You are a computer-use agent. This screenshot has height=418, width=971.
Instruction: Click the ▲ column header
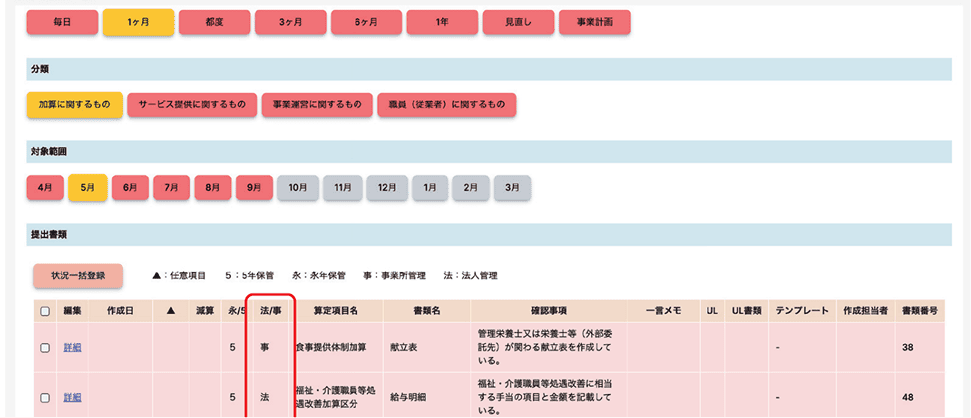(x=172, y=311)
